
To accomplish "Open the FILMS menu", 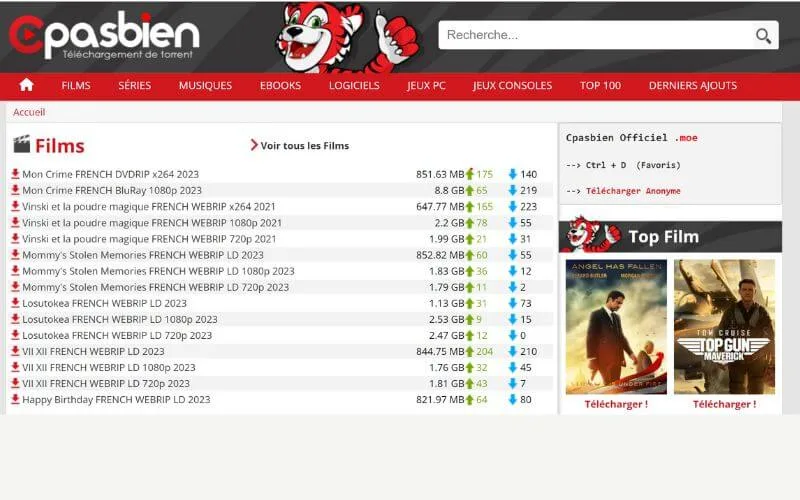I will pos(76,85).
